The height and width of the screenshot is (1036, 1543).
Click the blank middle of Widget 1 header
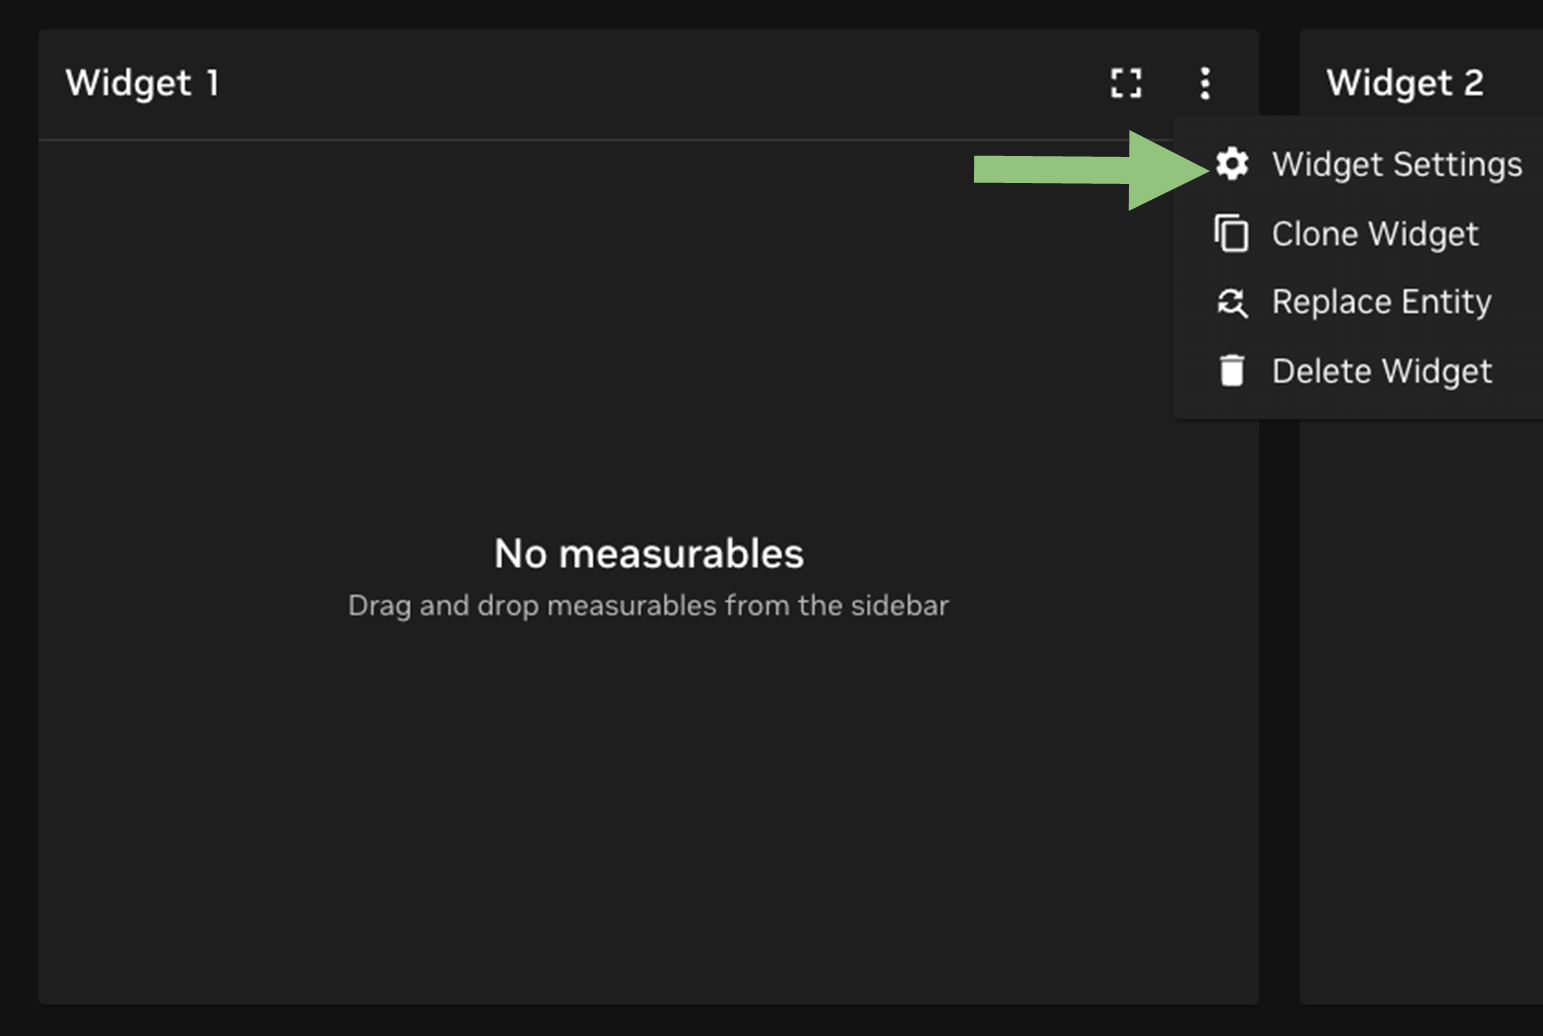pyautogui.click(x=650, y=83)
